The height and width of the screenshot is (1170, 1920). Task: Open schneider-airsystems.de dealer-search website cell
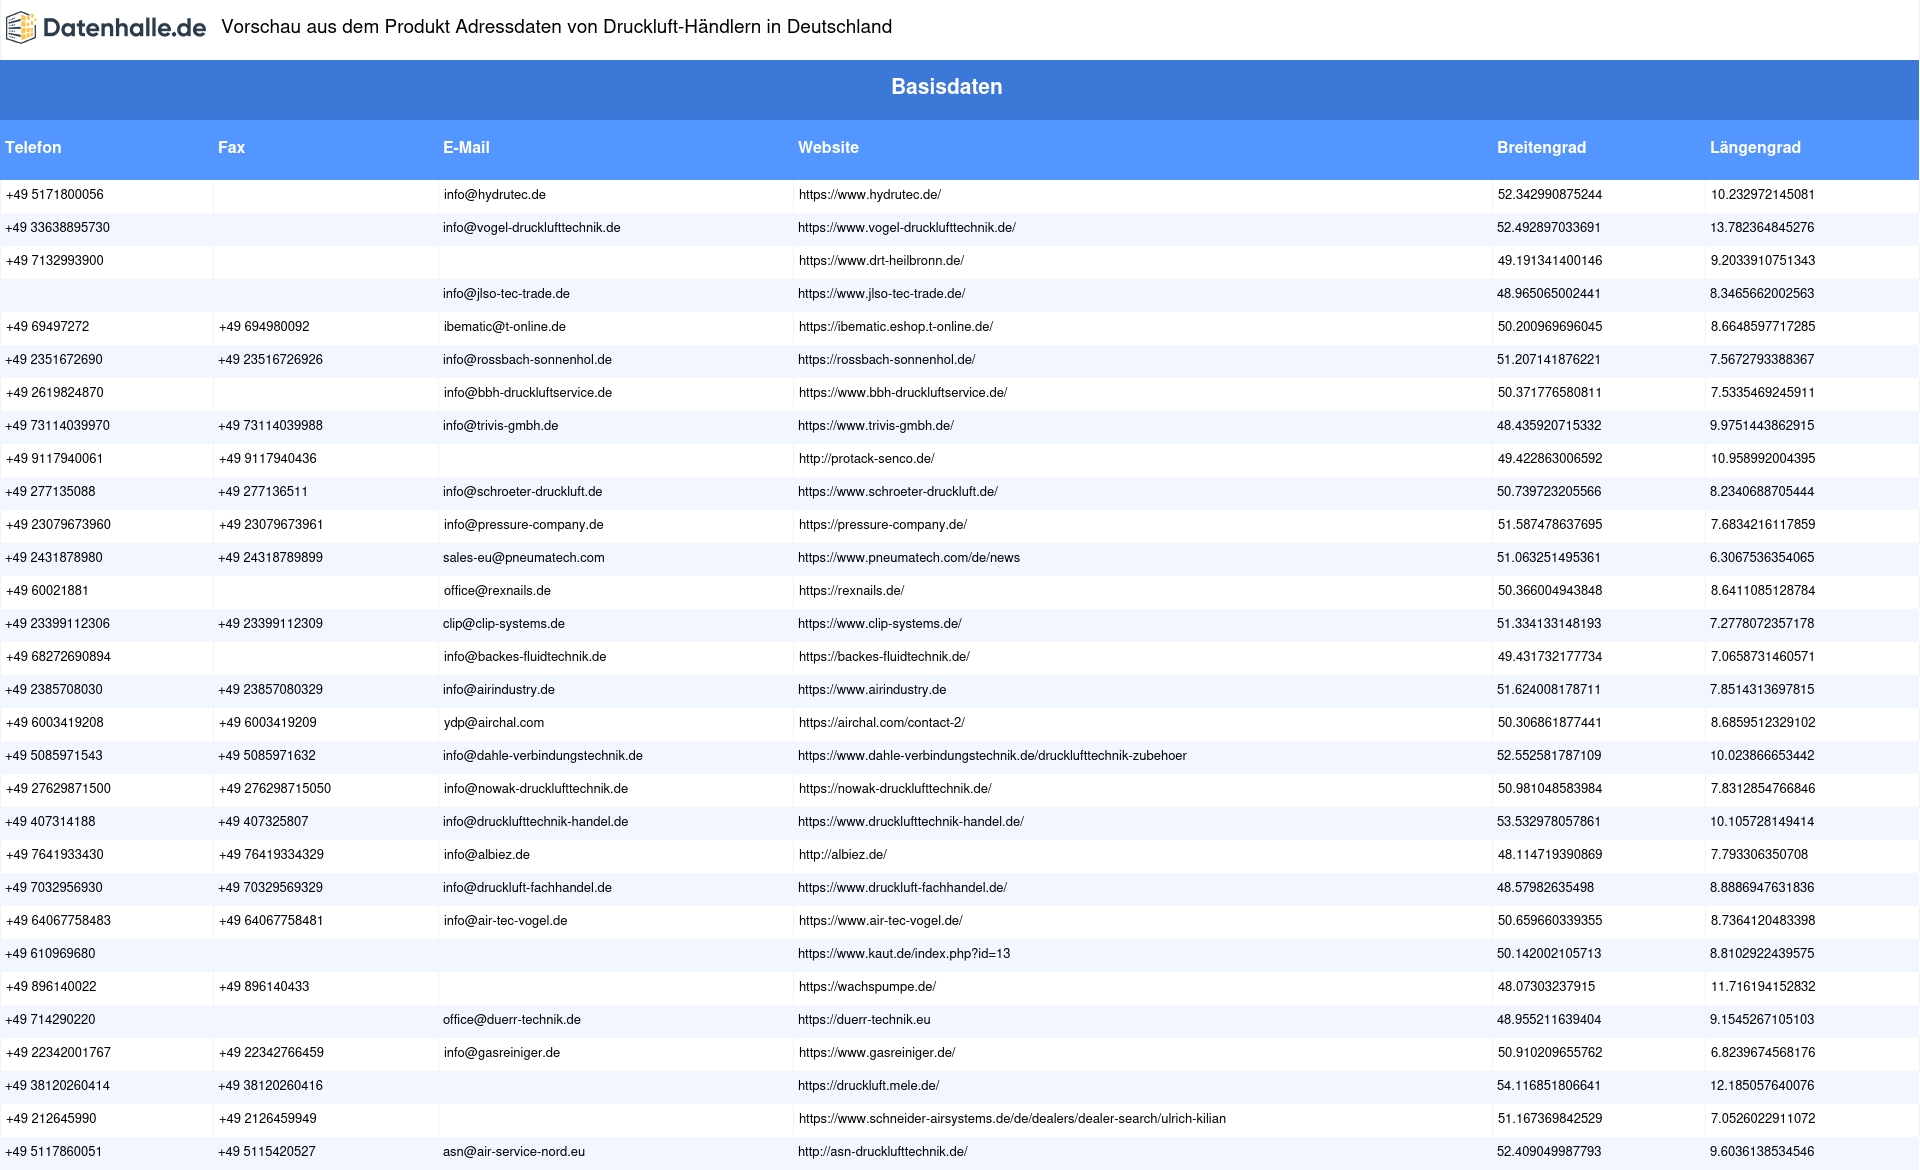point(1012,1119)
